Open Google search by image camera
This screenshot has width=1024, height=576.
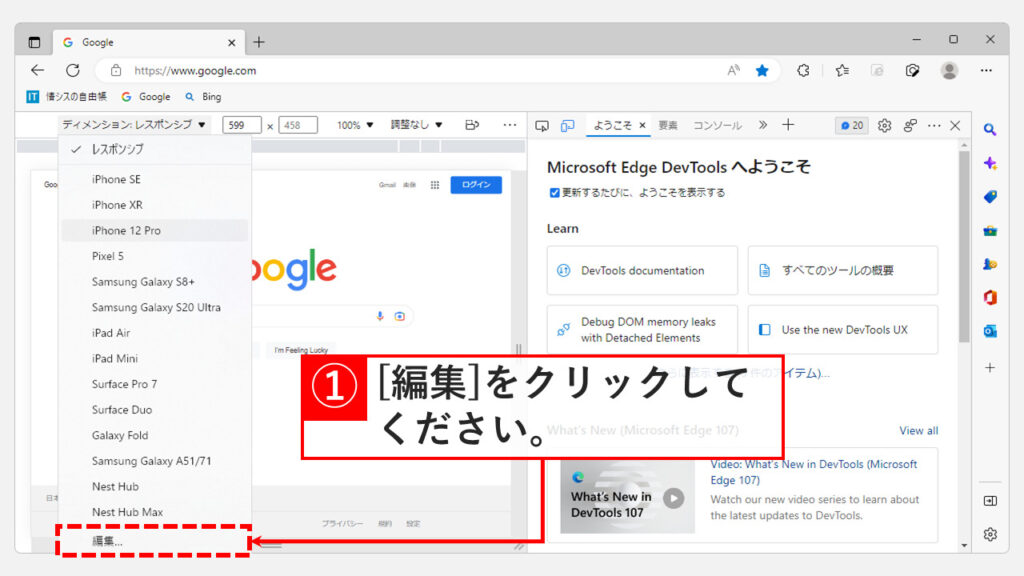point(400,316)
